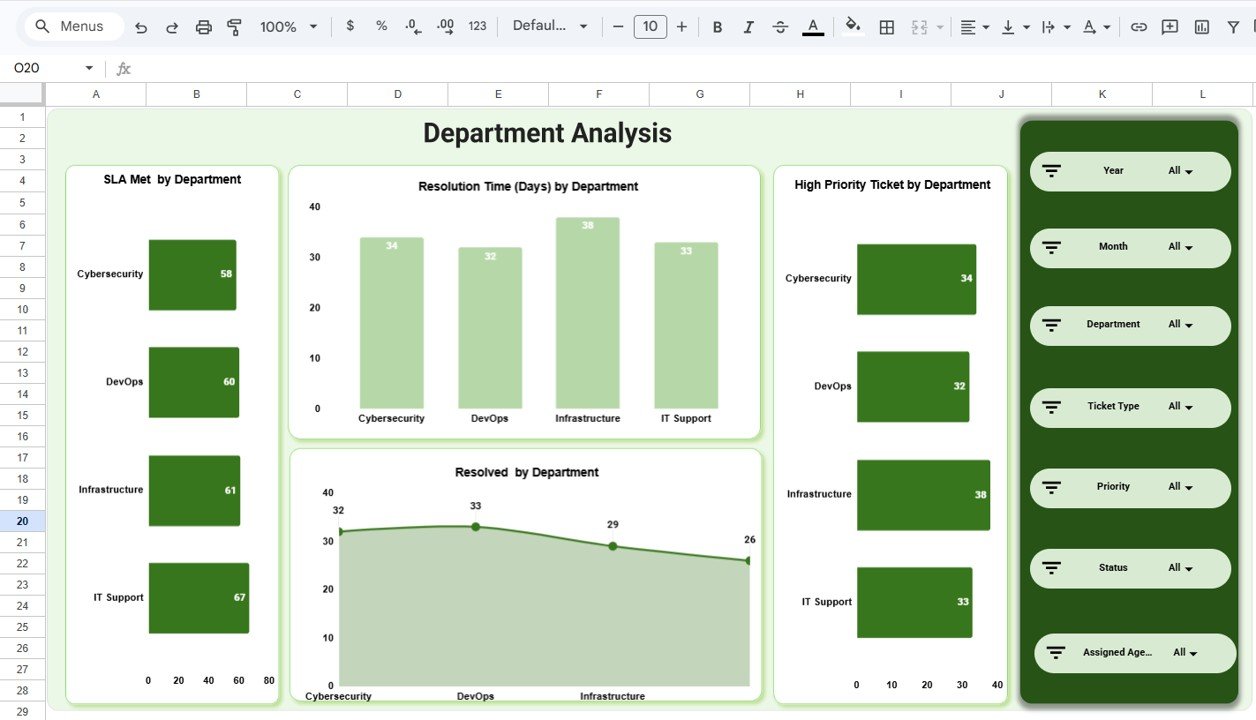1256x720 pixels.
Task: Insert a comment
Action: pyautogui.click(x=1169, y=27)
